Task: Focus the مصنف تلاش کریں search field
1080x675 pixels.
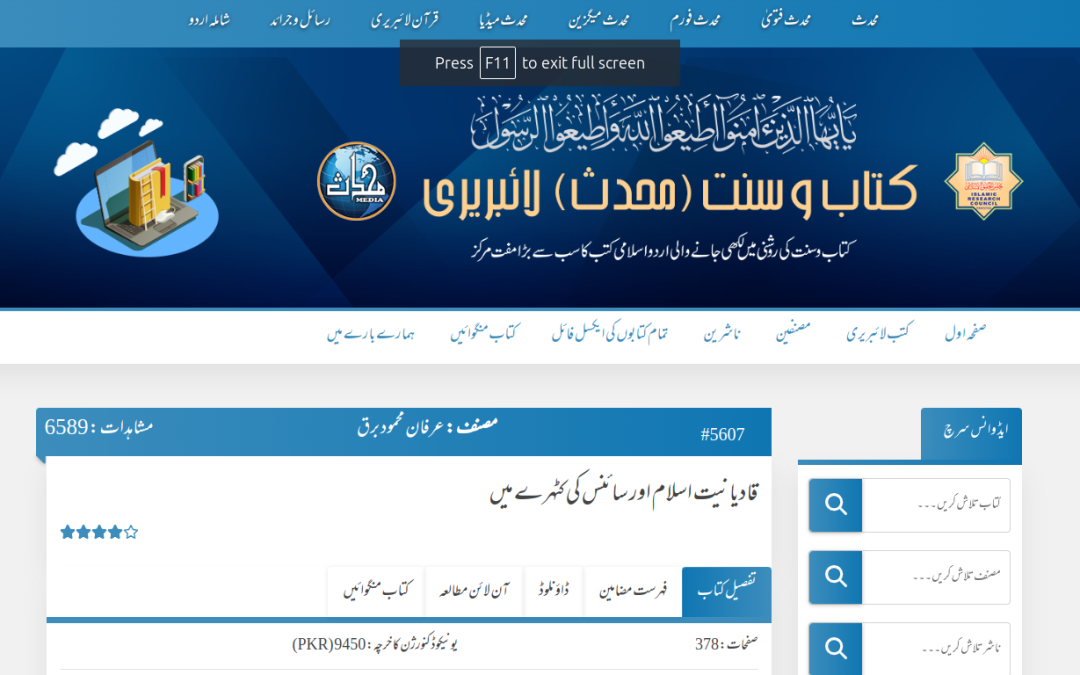Action: click(936, 577)
